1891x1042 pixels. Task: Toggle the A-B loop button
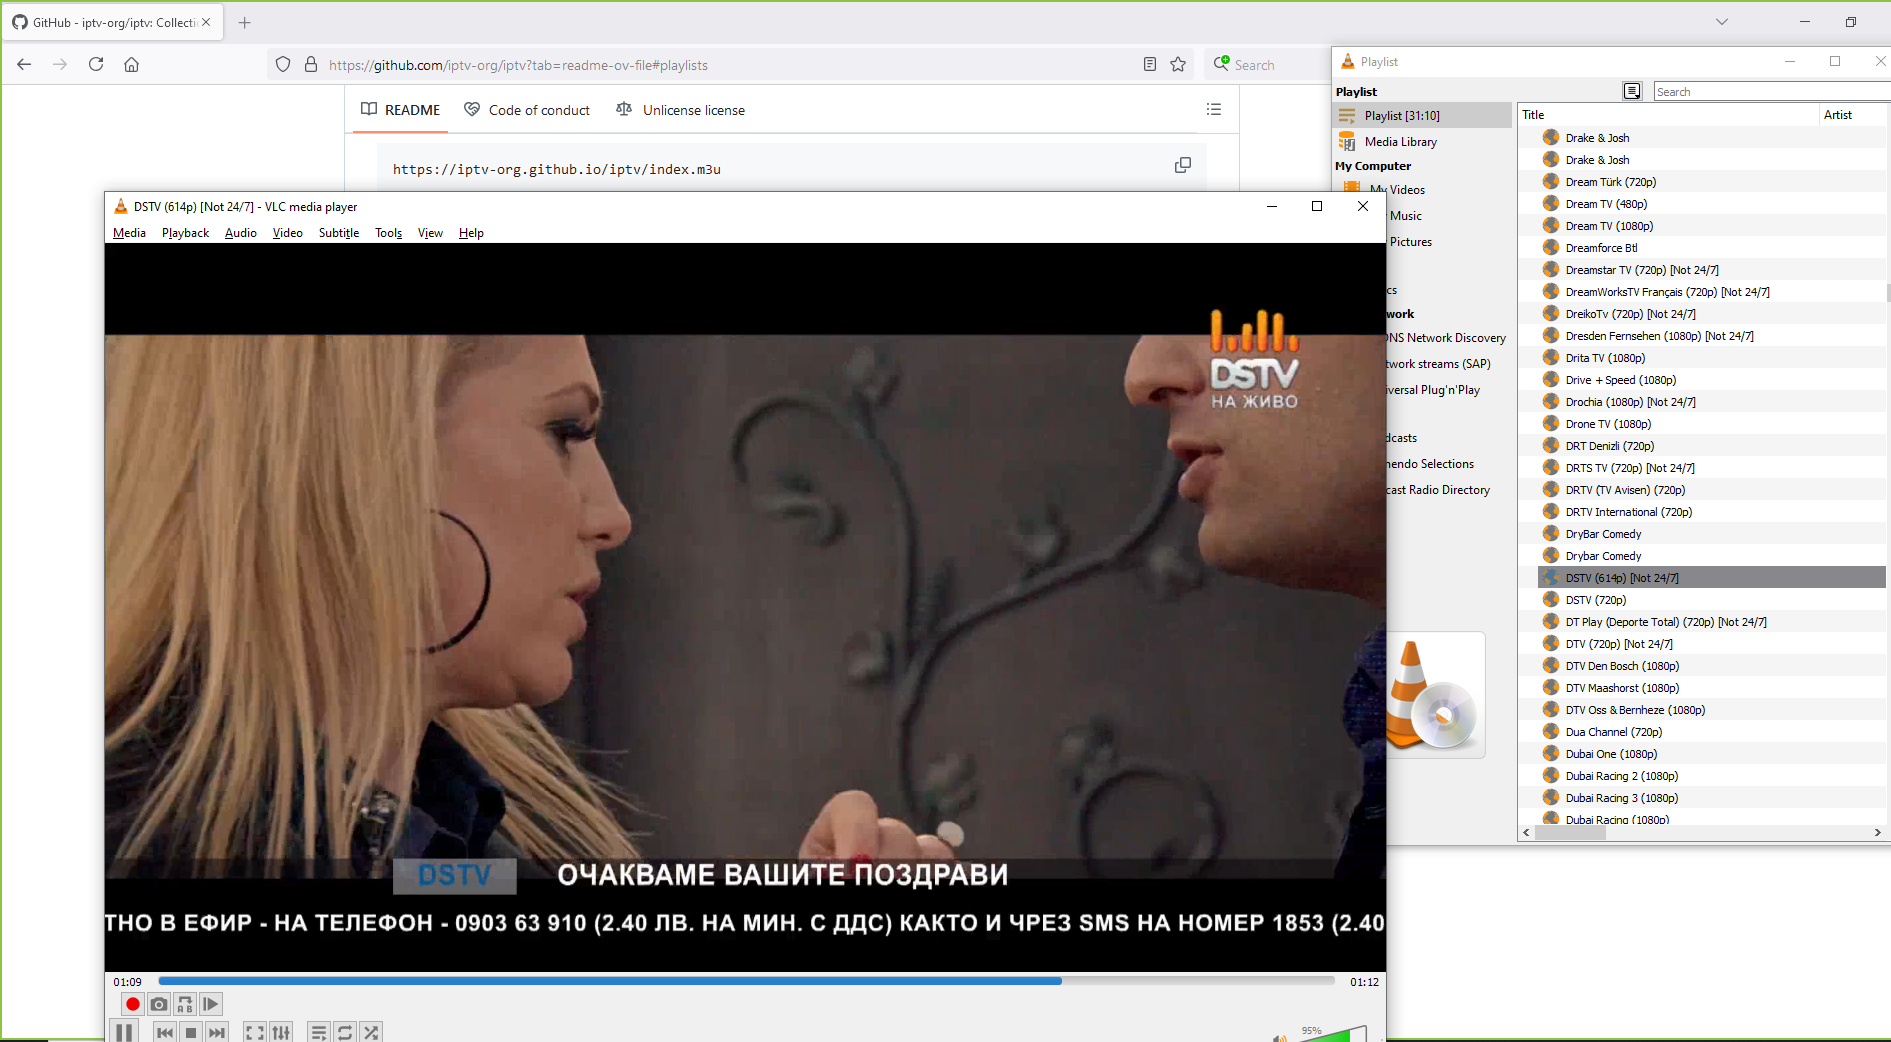[185, 1004]
